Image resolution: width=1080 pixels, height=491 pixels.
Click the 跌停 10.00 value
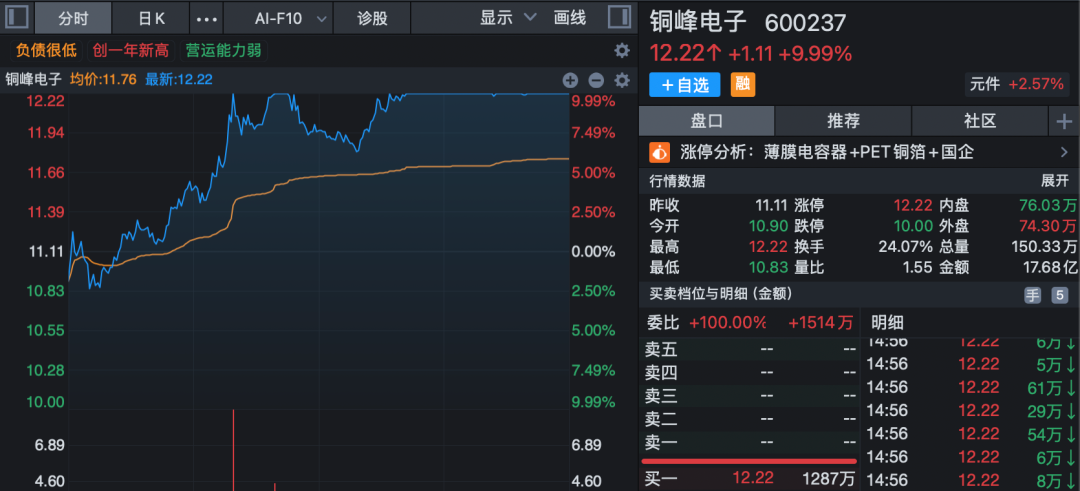click(913, 226)
